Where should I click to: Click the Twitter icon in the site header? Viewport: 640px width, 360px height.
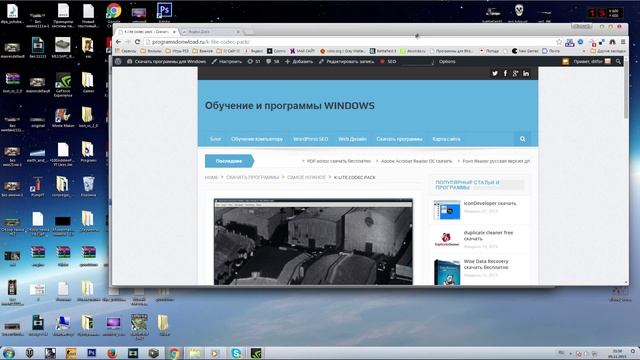495,73
